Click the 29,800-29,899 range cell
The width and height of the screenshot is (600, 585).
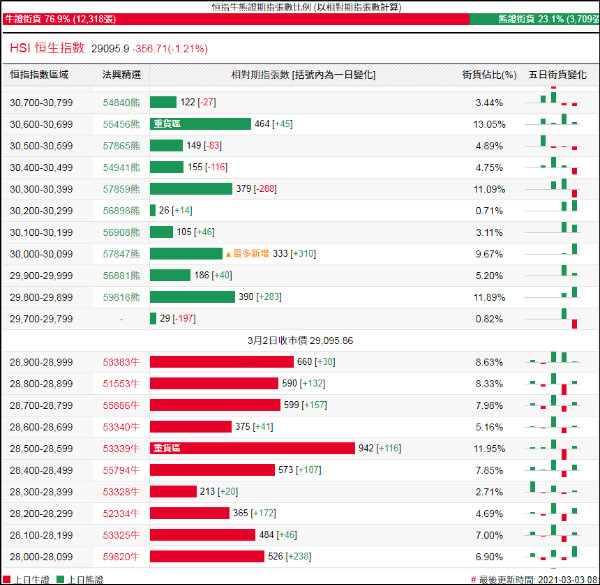(x=41, y=297)
